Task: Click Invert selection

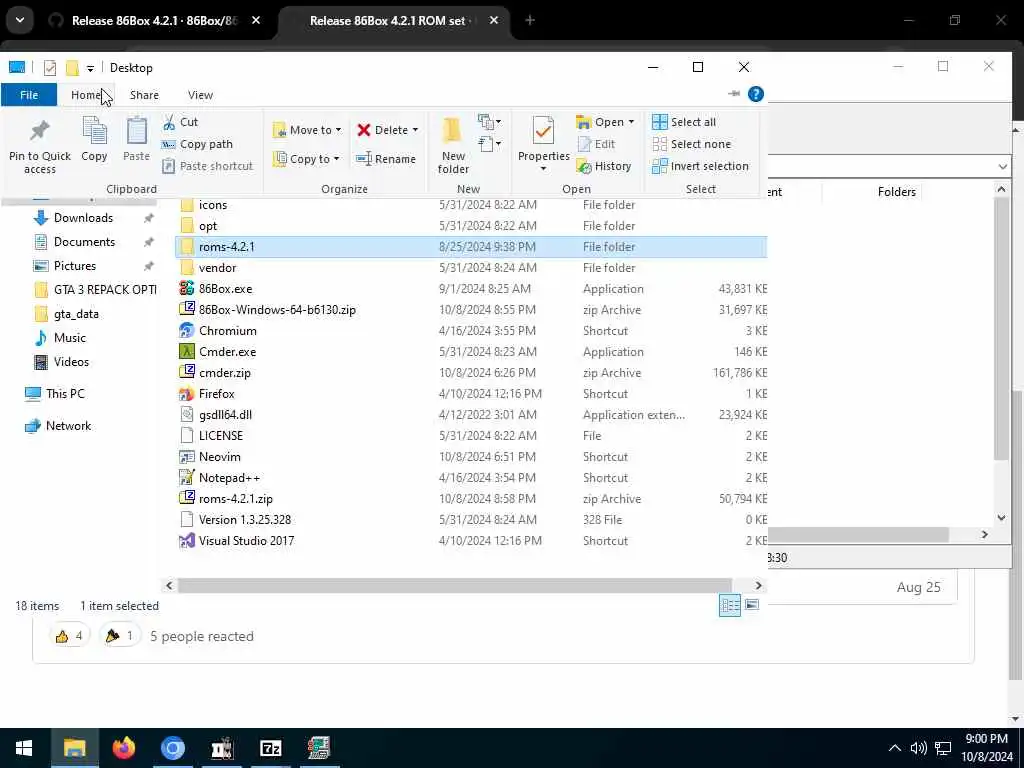Action: pyautogui.click(x=700, y=167)
